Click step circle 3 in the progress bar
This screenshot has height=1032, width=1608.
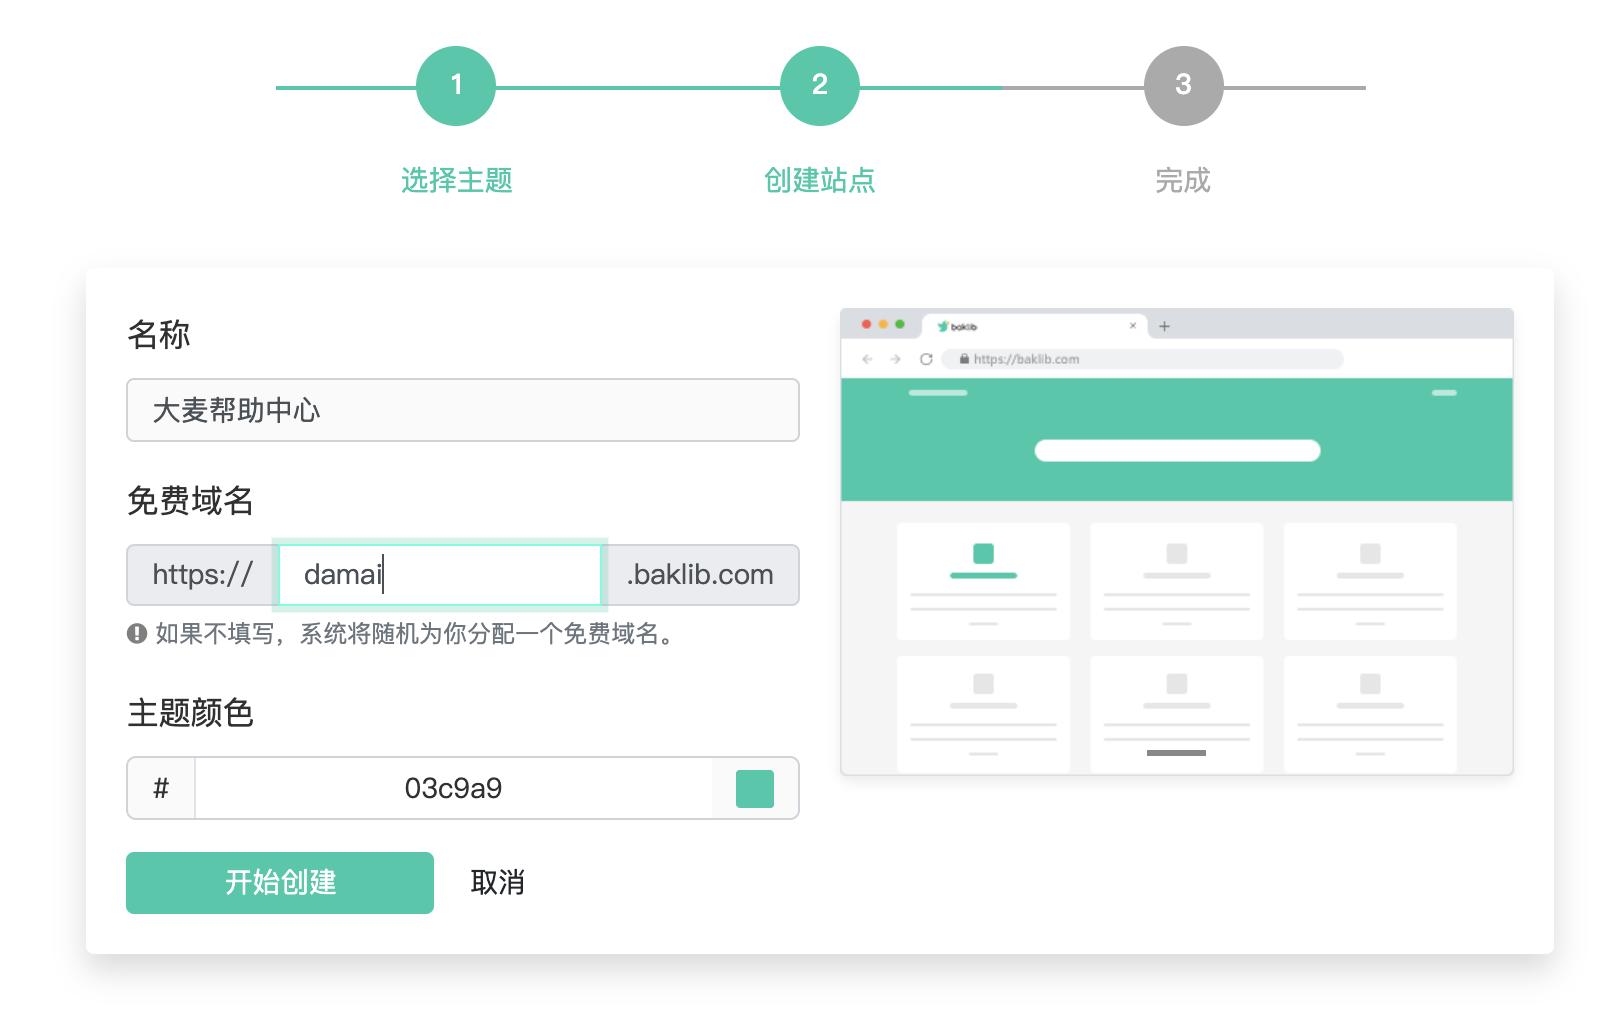point(1183,86)
